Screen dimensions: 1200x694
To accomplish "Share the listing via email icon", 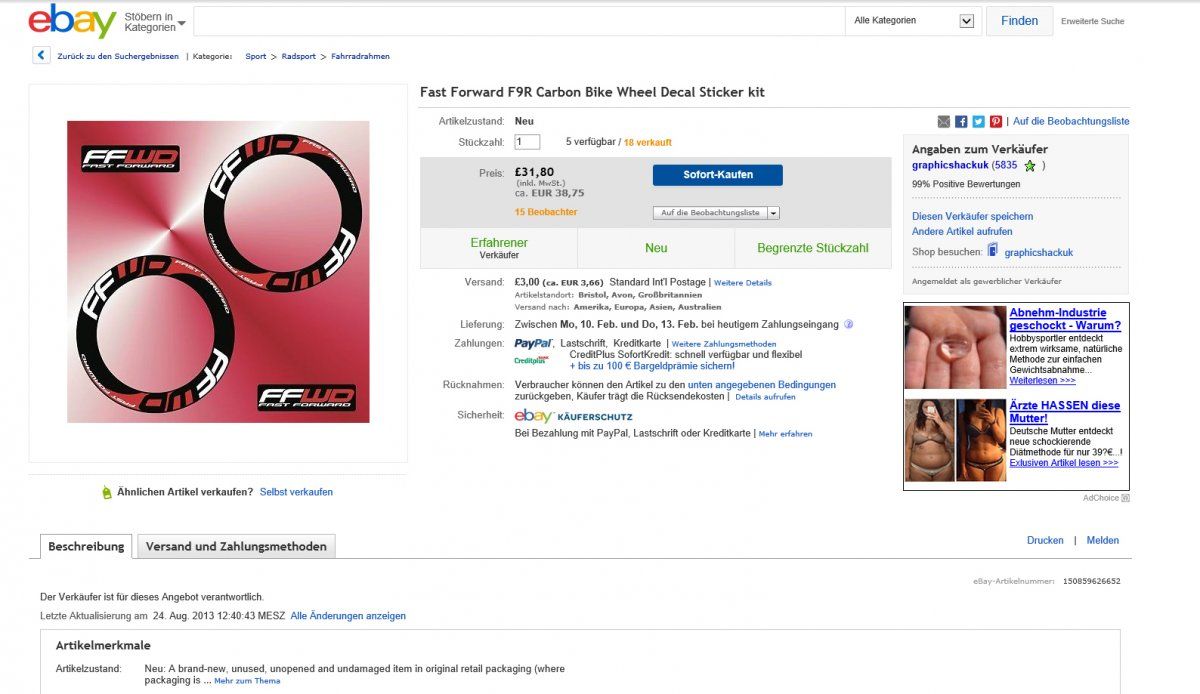I will pyautogui.click(x=943, y=122).
